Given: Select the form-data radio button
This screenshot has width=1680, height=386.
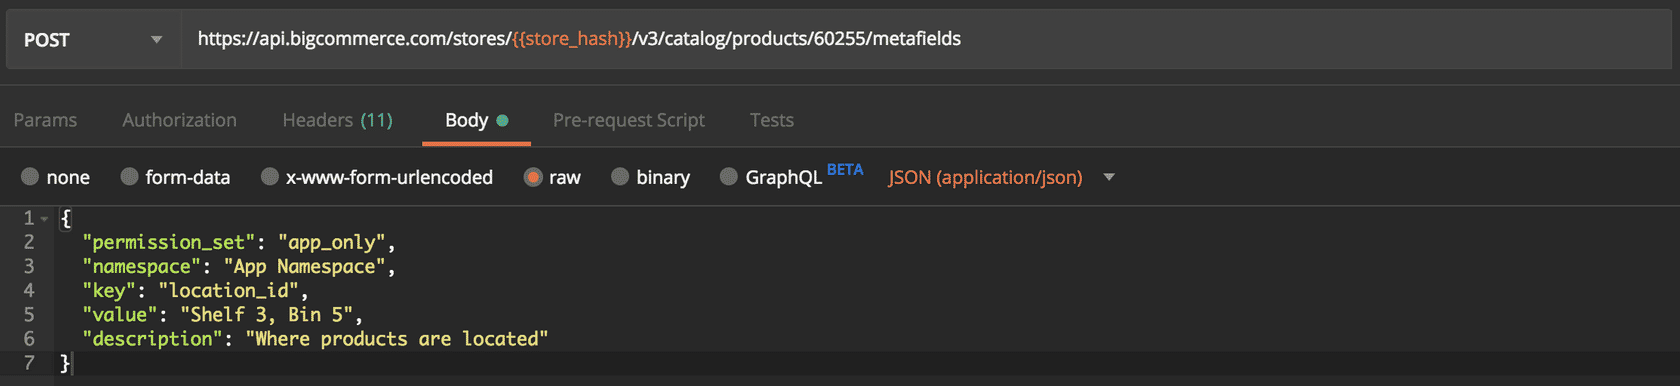Looking at the screenshot, I should click(129, 177).
